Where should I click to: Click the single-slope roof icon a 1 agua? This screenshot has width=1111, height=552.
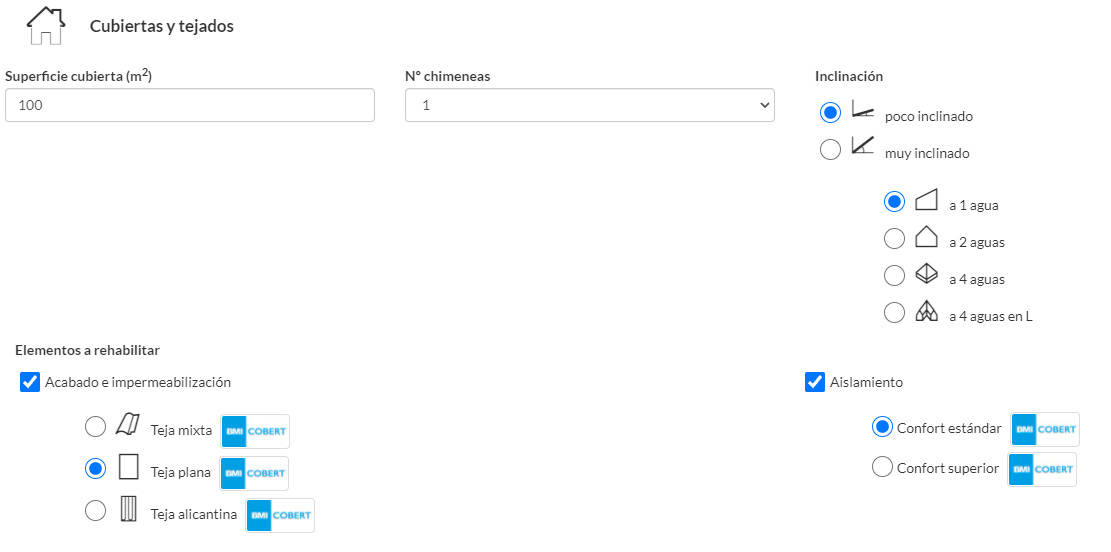pos(926,200)
